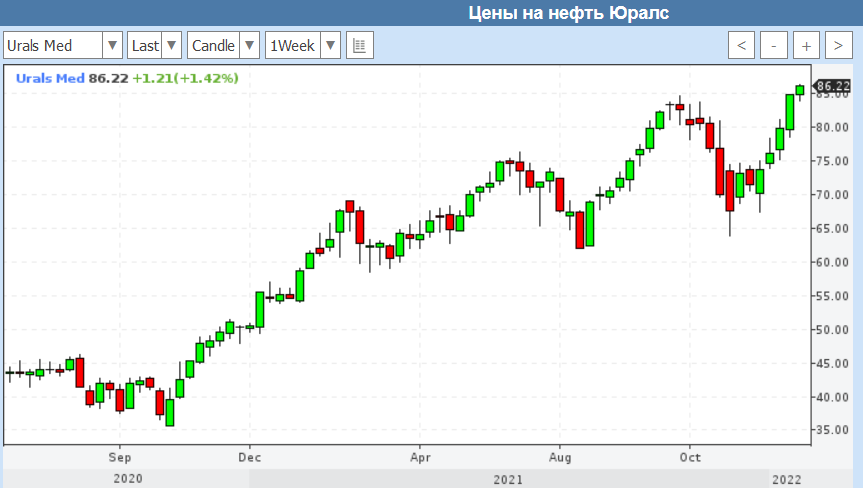The image size is (863, 488).
Task: Click the 70.00 price axis label
Action: [832, 195]
